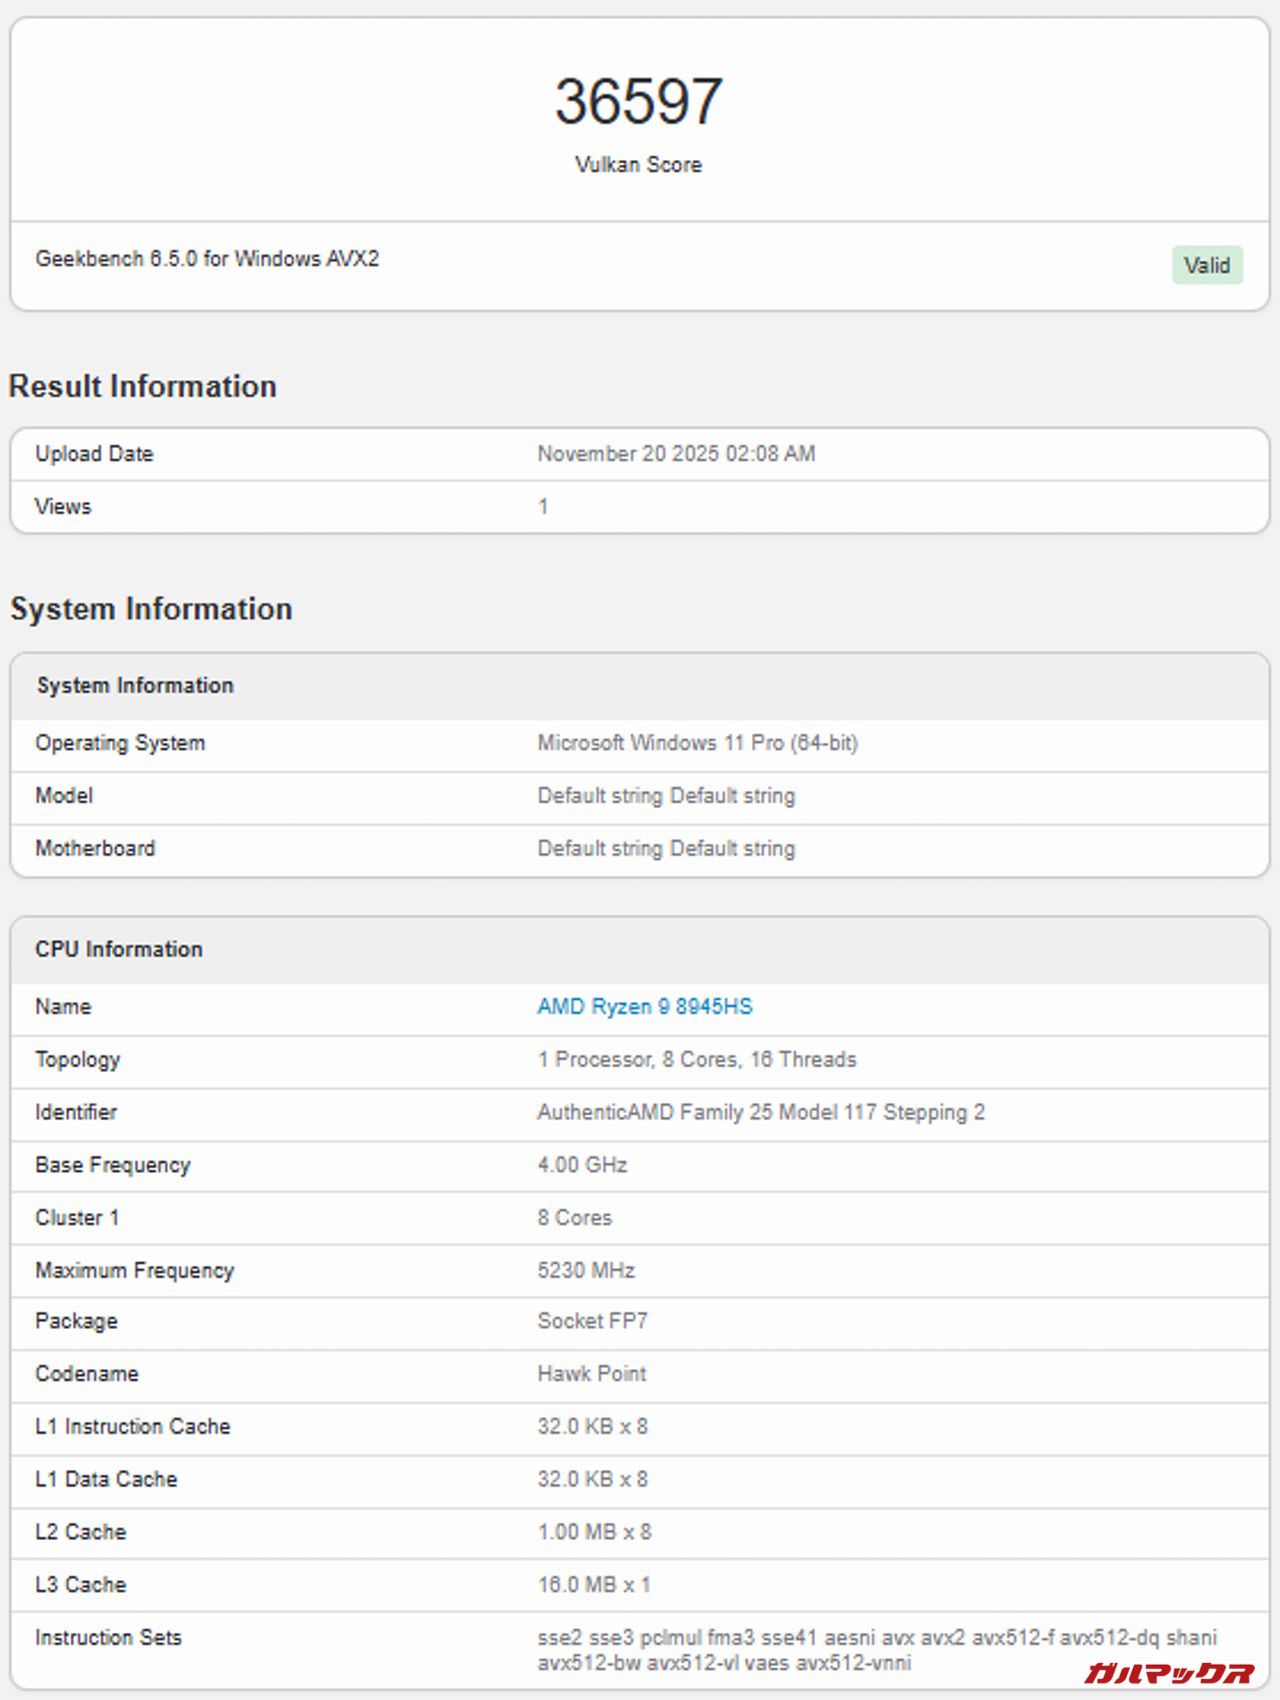Click the System Information section heading

pos(151,609)
